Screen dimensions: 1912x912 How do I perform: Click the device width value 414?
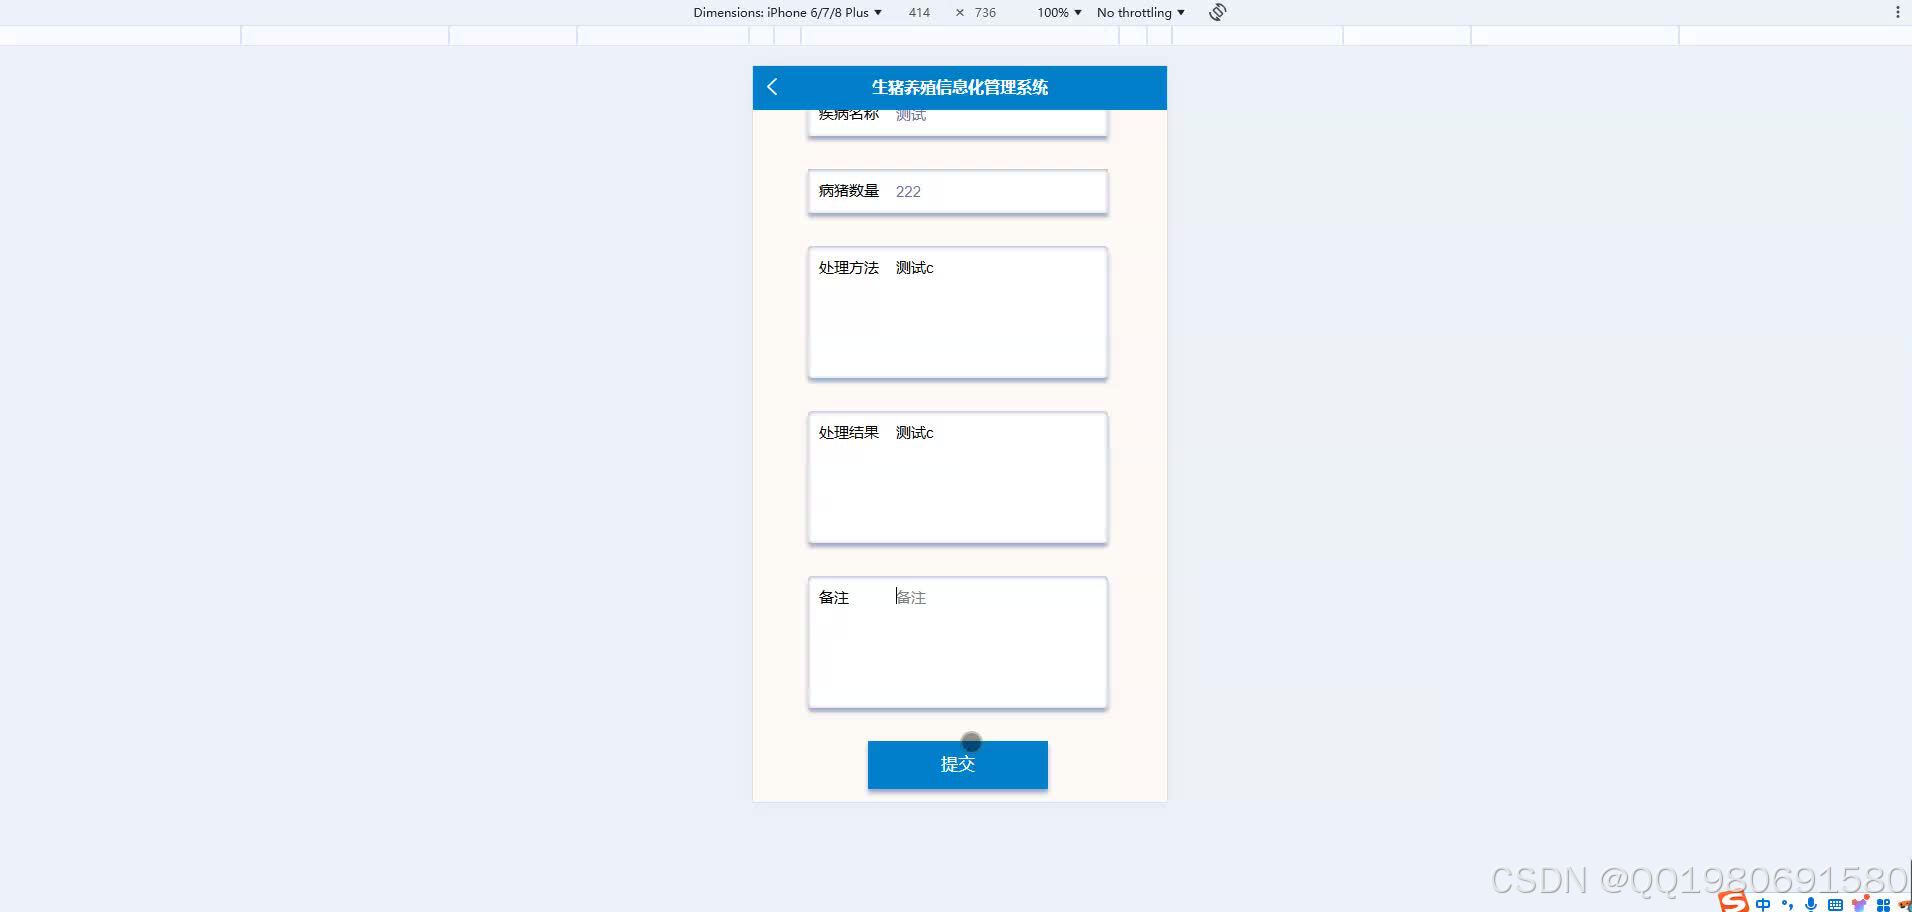918,12
